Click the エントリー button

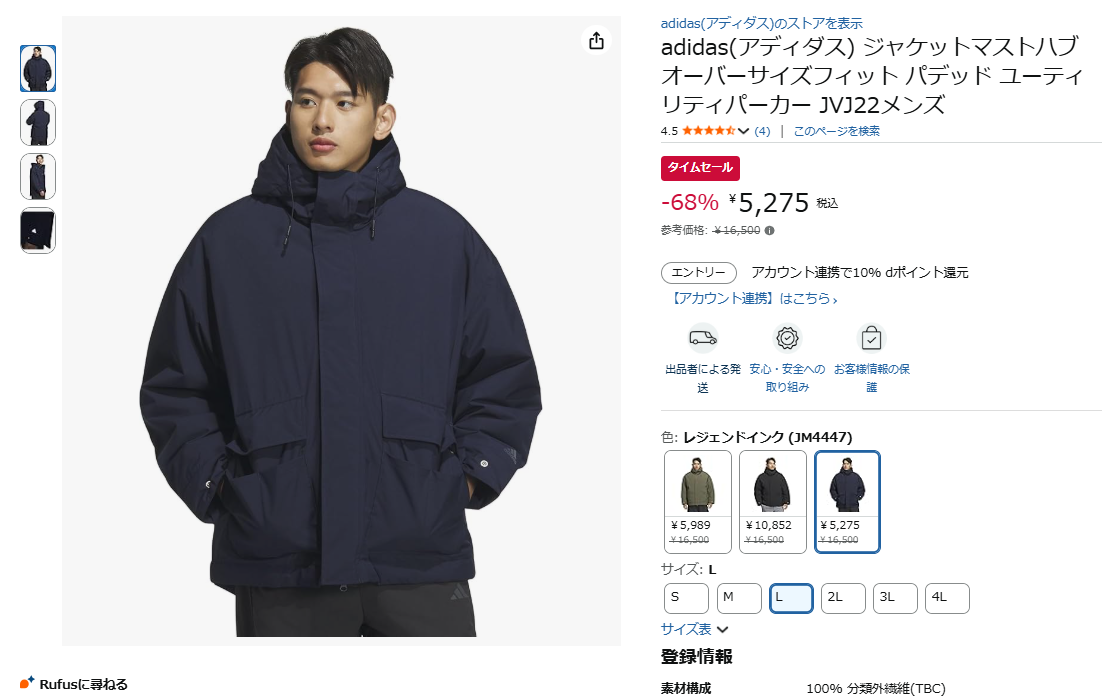coord(699,273)
